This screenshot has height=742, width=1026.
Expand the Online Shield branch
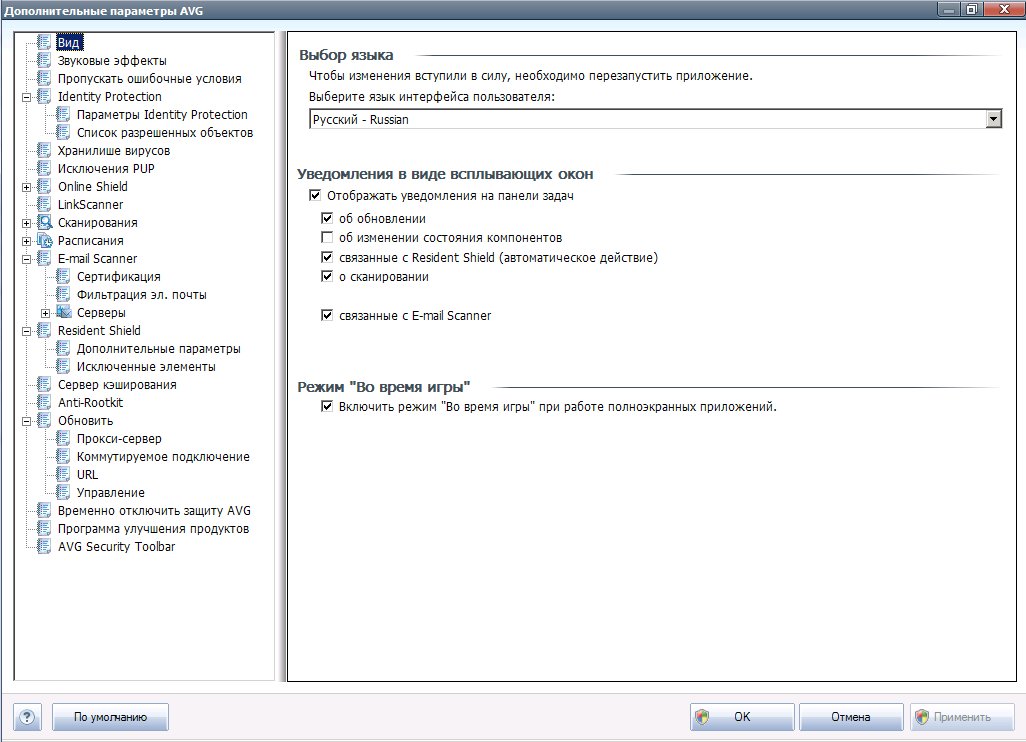pos(27,187)
